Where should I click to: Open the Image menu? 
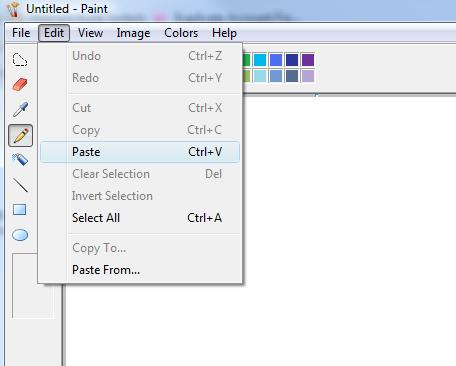[133, 33]
